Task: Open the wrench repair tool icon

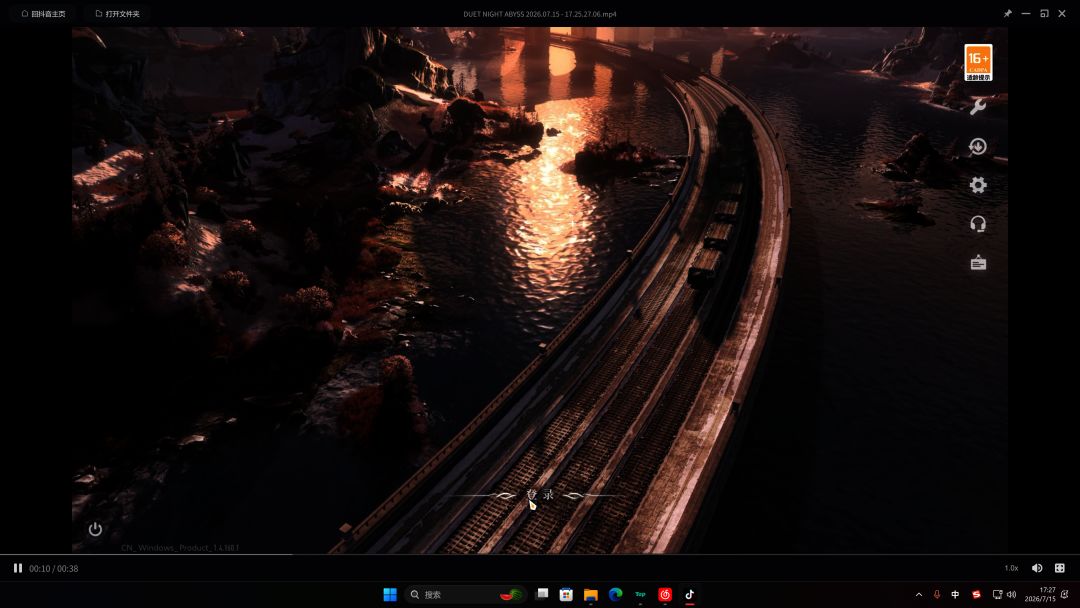Action: click(978, 107)
